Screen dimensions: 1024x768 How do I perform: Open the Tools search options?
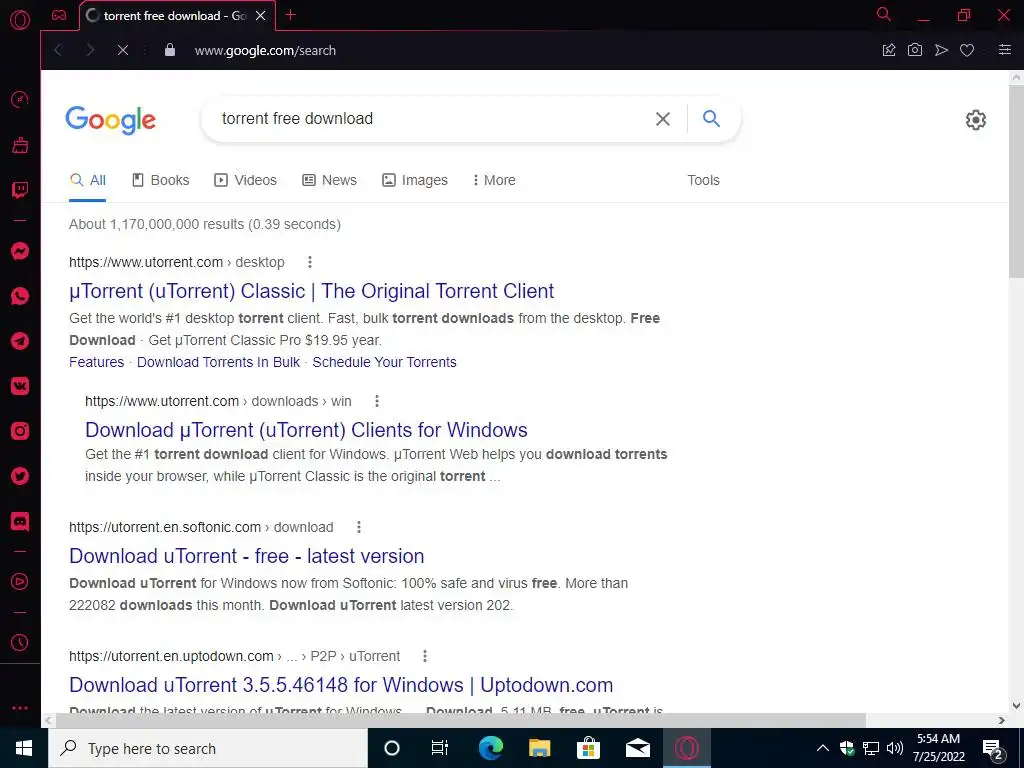(703, 180)
